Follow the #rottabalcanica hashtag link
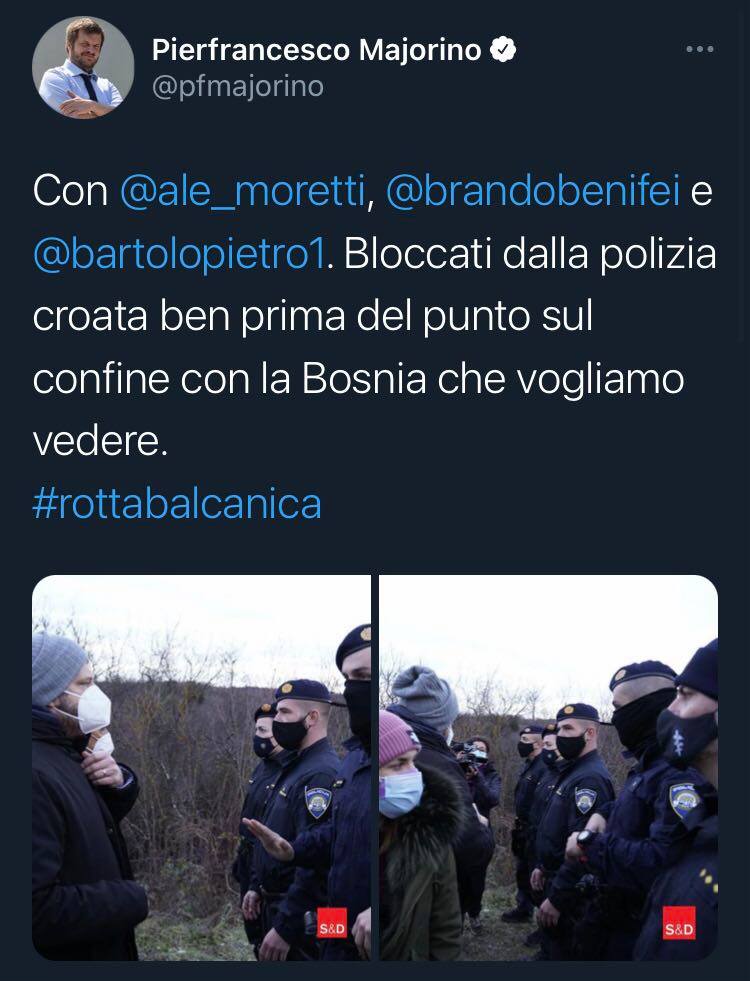Viewport: 750px width, 981px height. click(x=177, y=504)
